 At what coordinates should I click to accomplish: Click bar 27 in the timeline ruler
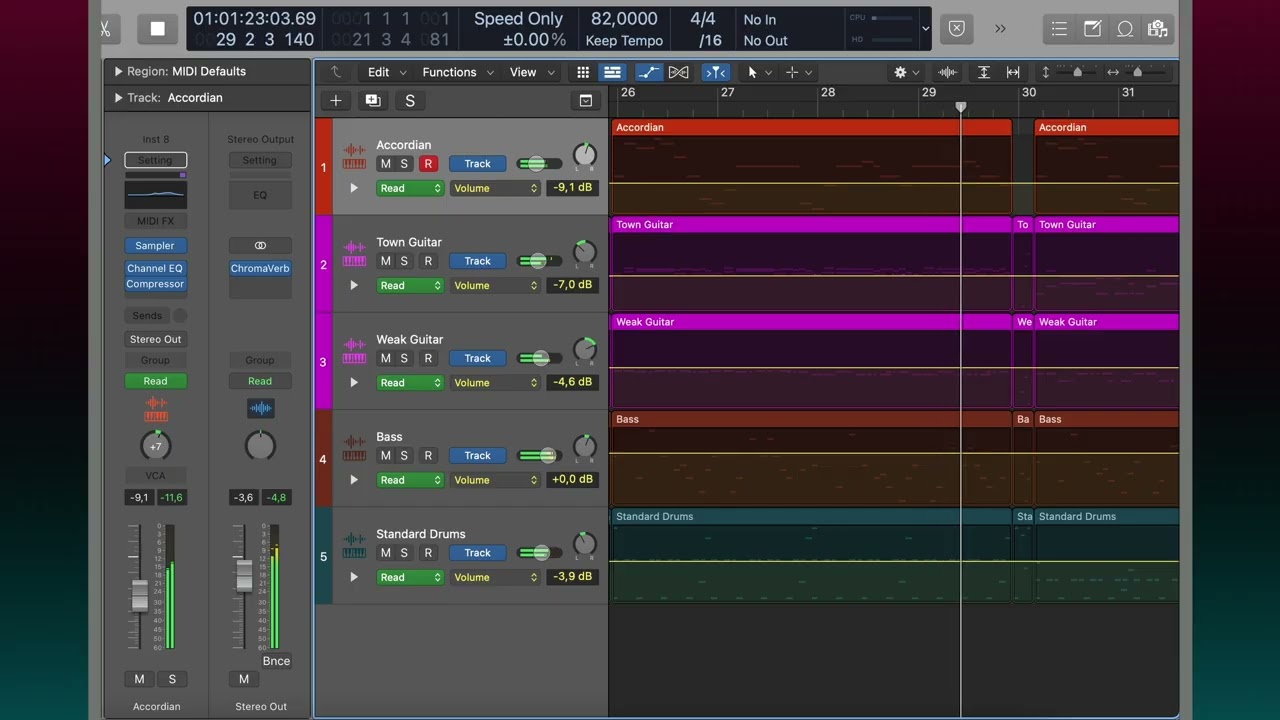(x=727, y=93)
